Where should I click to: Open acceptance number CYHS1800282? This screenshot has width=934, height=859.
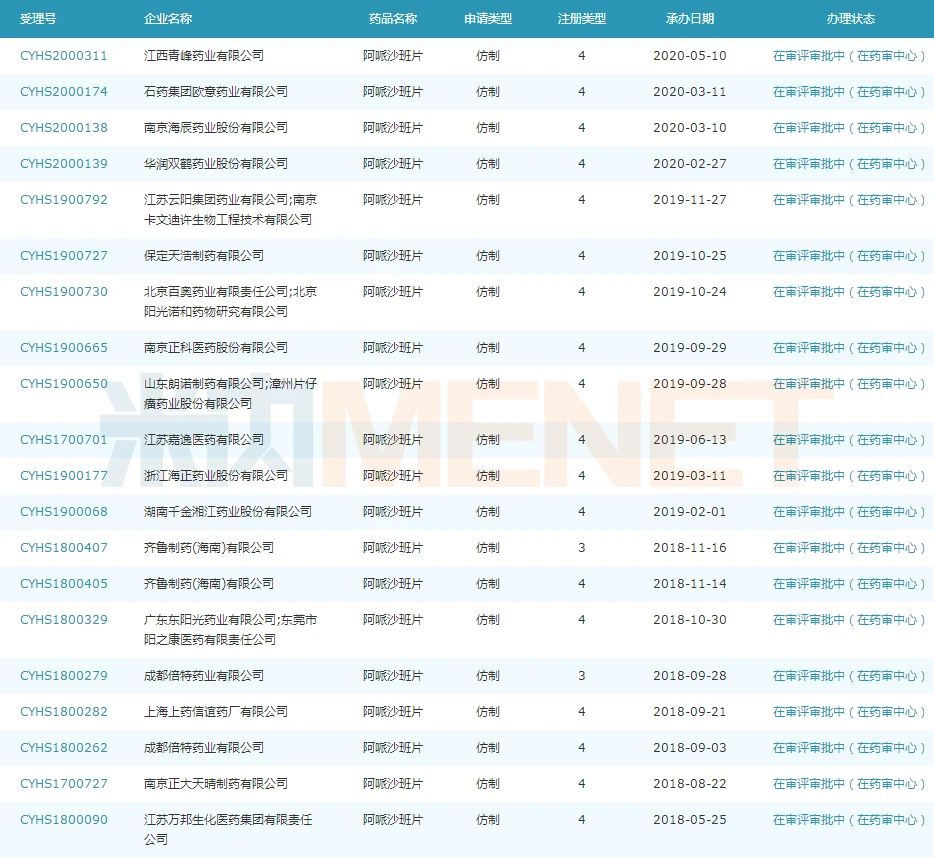64,711
